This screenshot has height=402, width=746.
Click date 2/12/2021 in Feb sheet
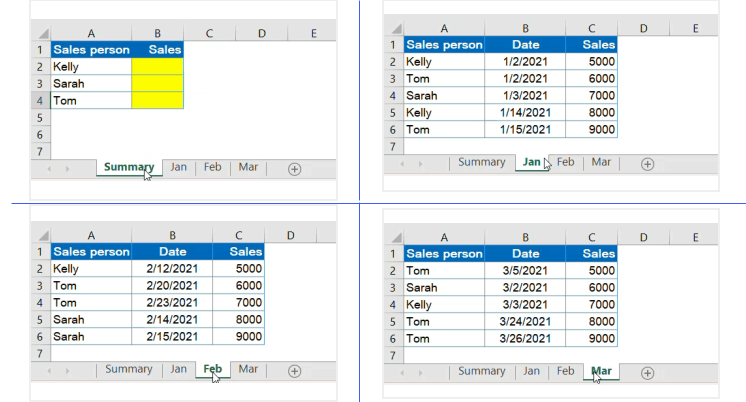(172, 269)
